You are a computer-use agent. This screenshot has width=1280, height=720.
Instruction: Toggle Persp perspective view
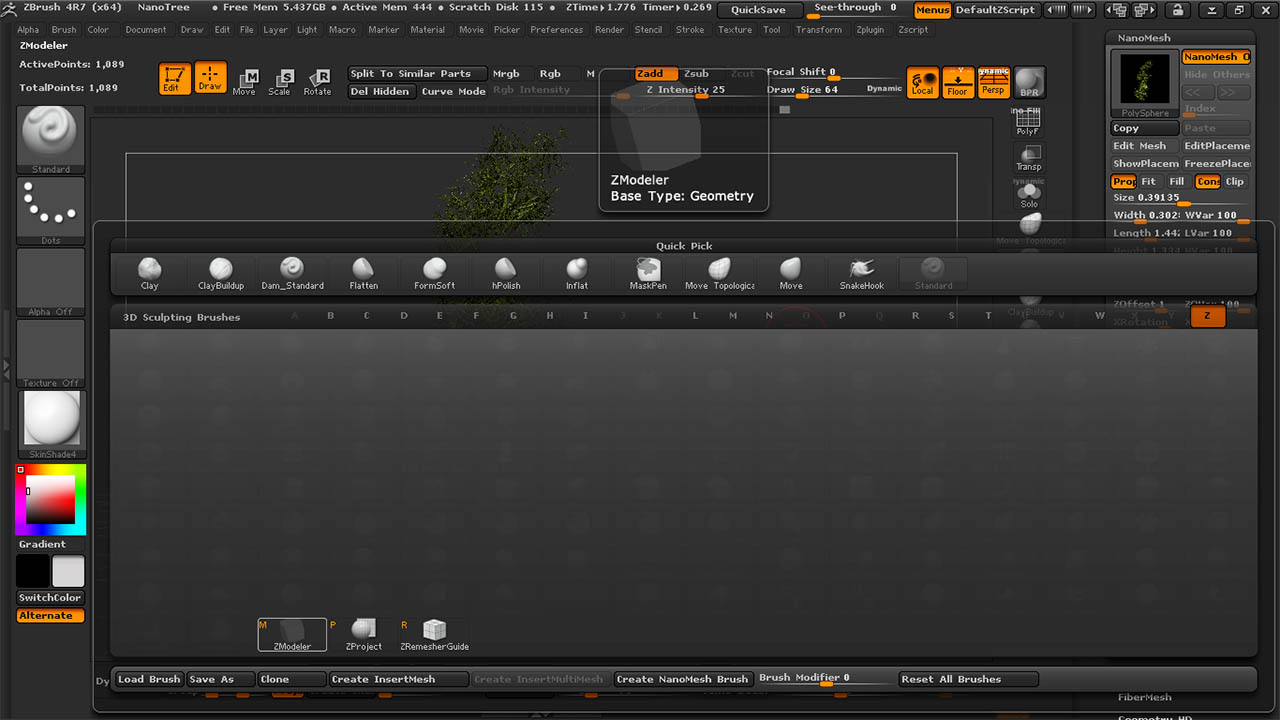[x=993, y=82]
